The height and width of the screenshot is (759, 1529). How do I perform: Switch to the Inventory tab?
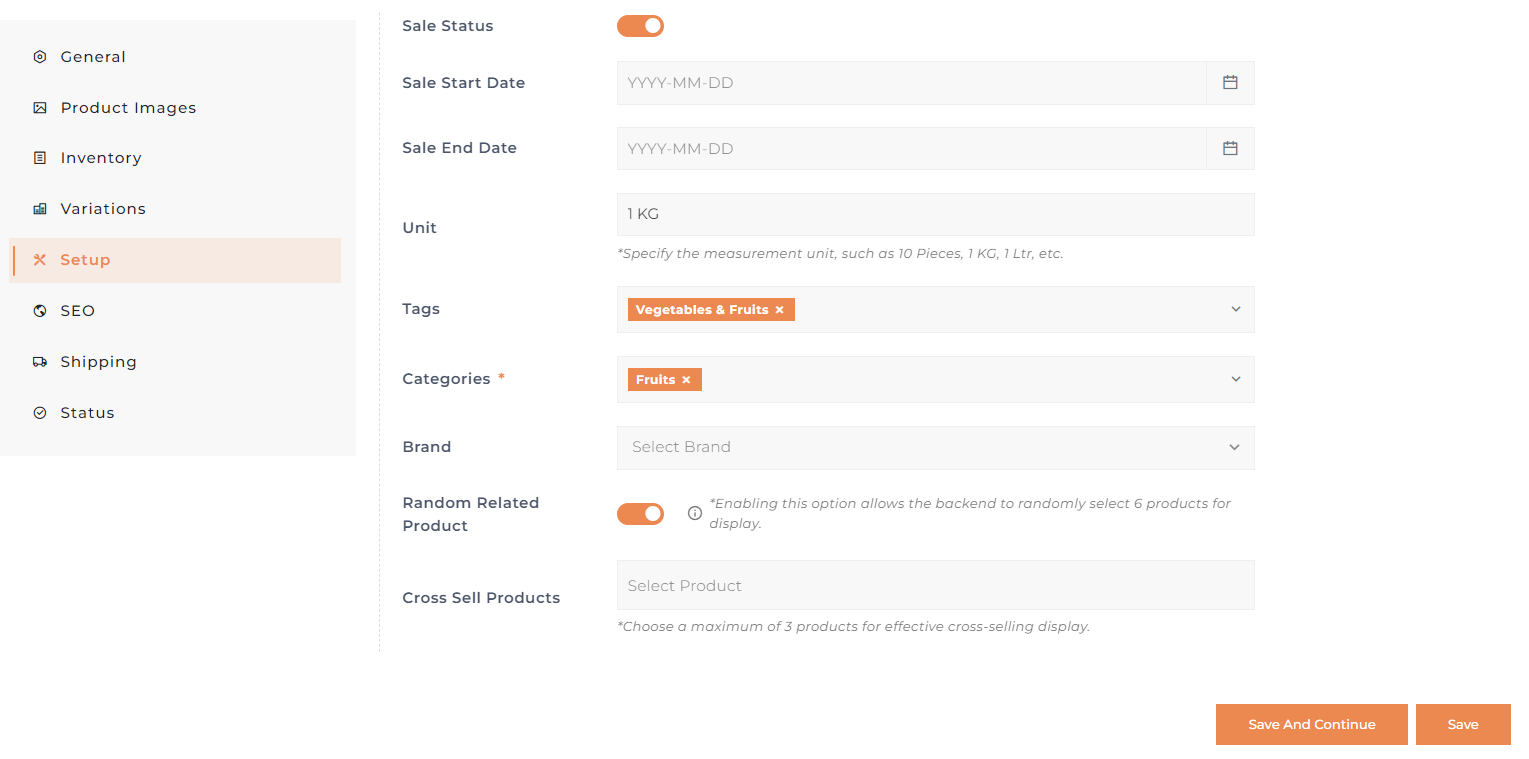(x=100, y=158)
